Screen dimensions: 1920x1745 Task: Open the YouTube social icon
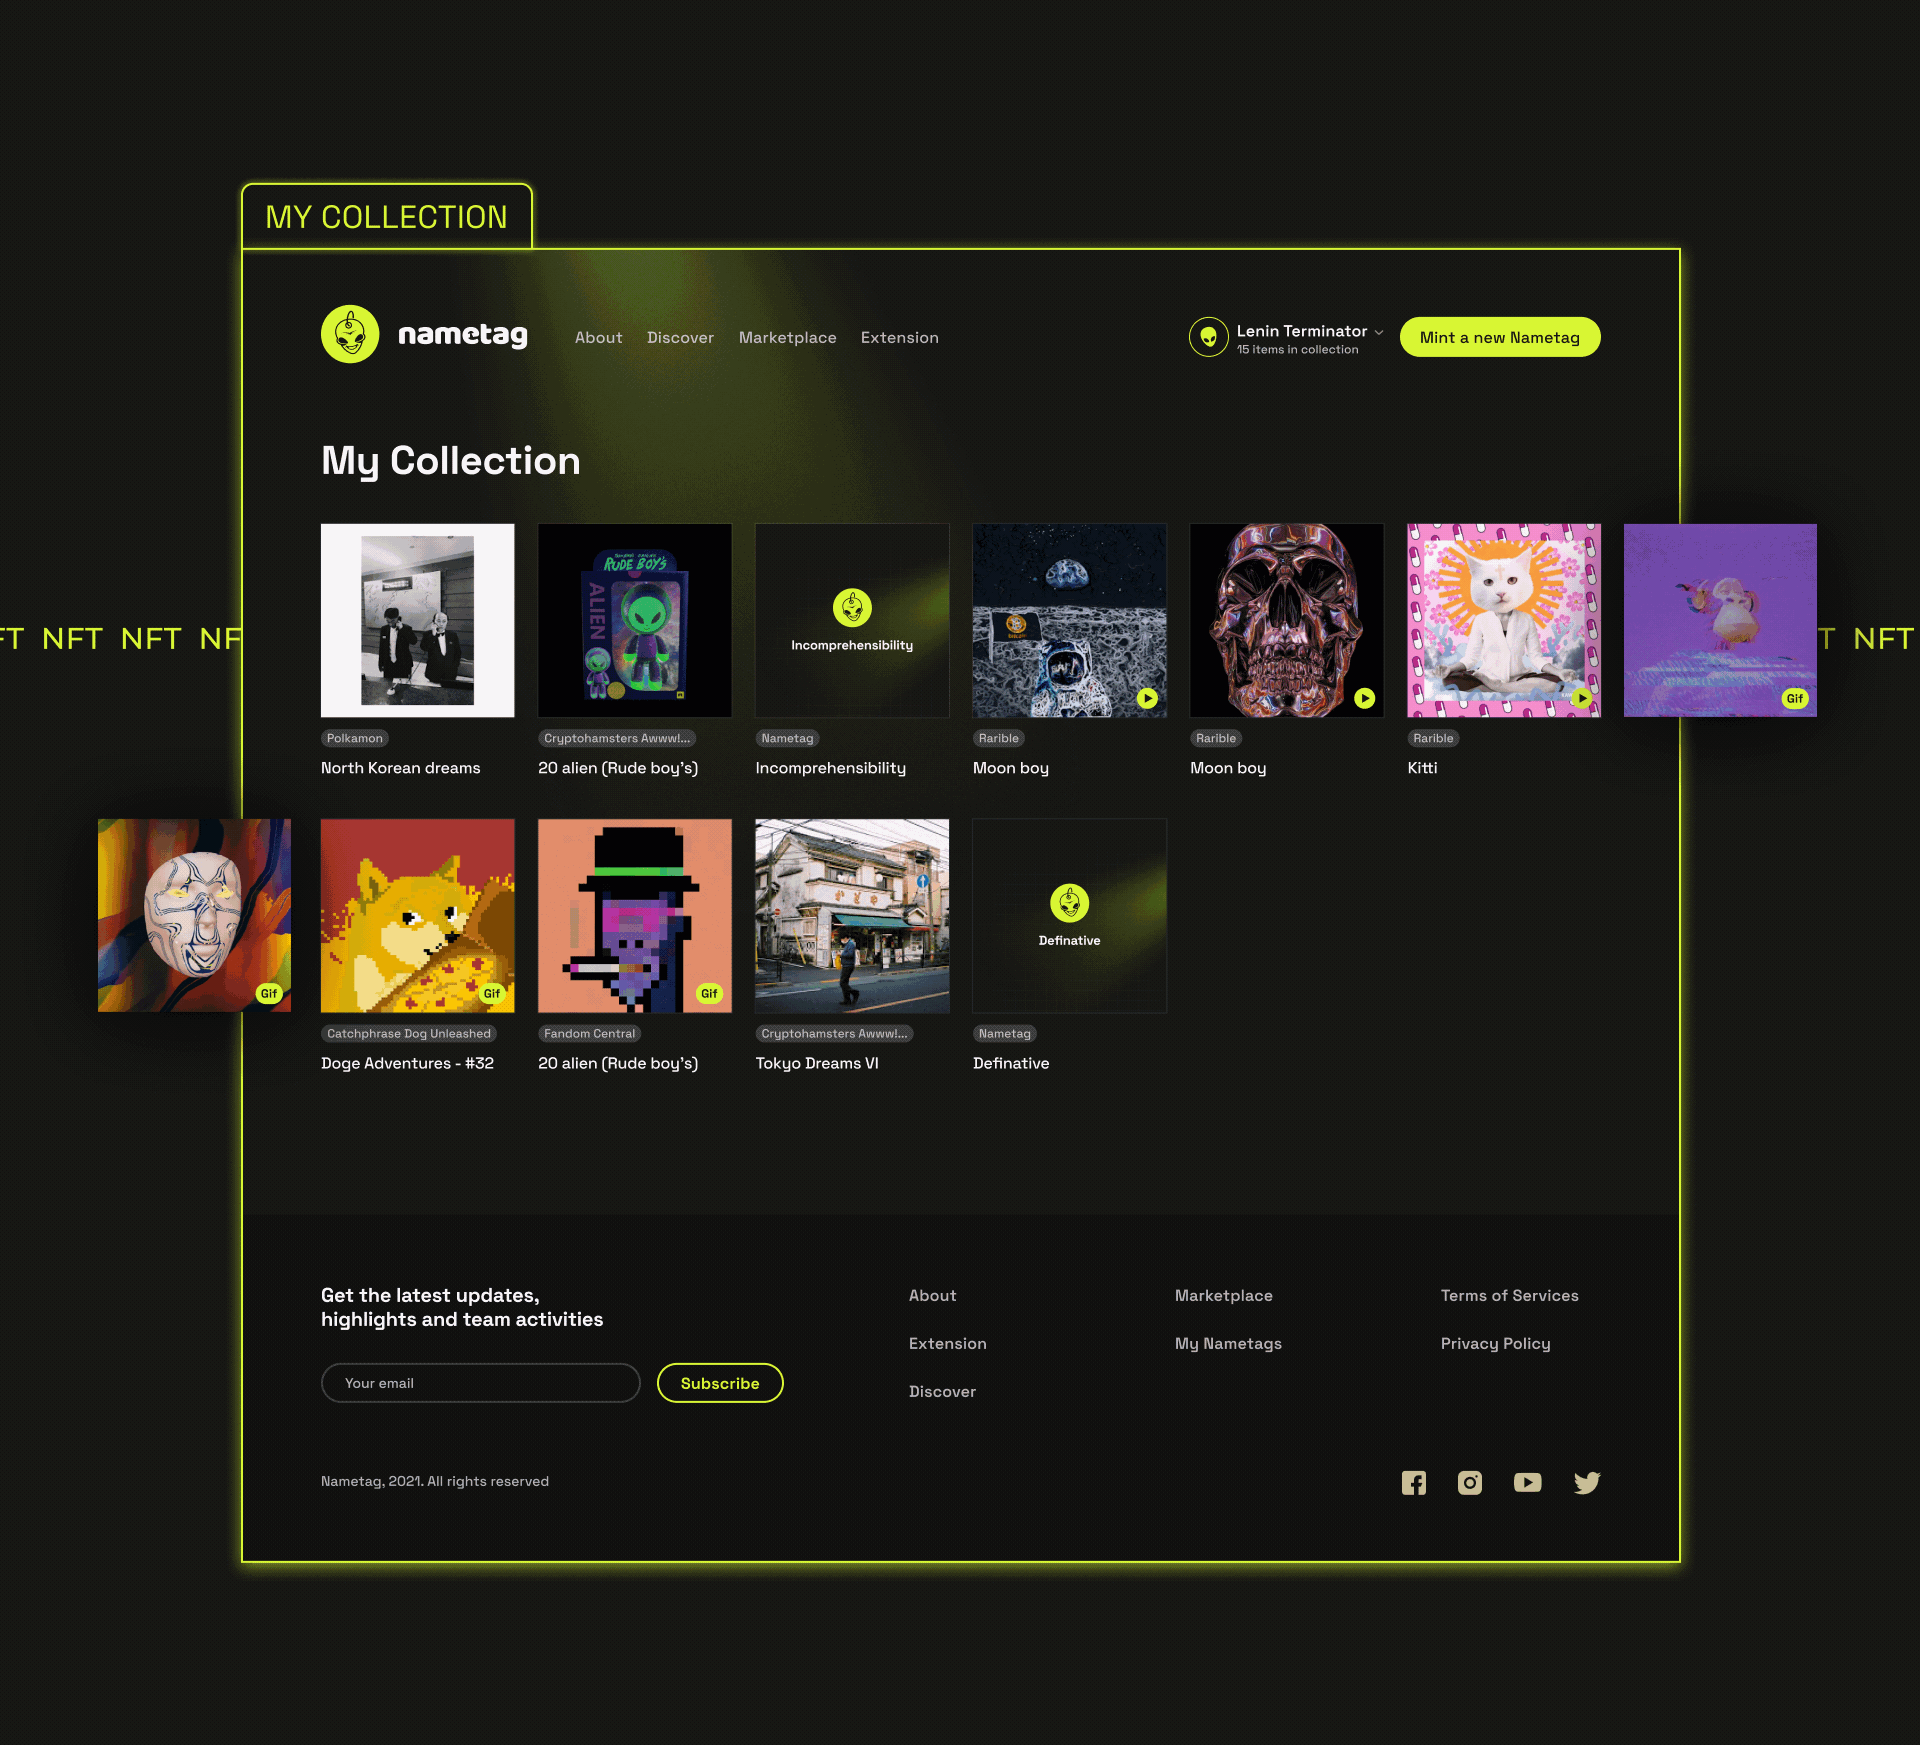[x=1527, y=1483]
